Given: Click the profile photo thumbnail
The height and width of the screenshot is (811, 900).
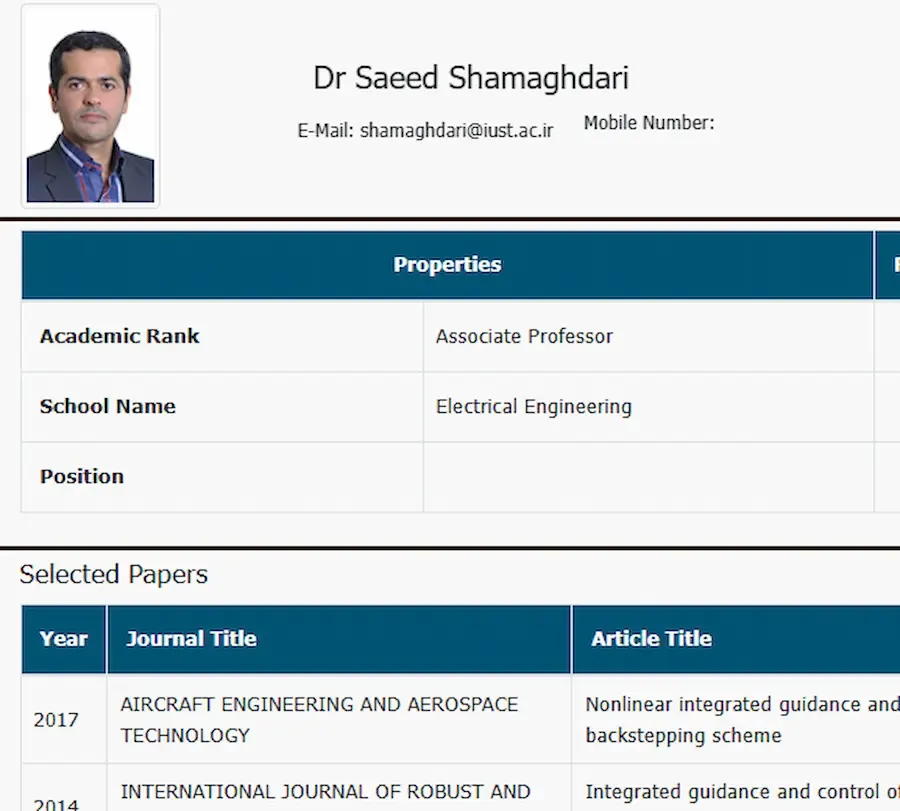Looking at the screenshot, I should tap(90, 106).
